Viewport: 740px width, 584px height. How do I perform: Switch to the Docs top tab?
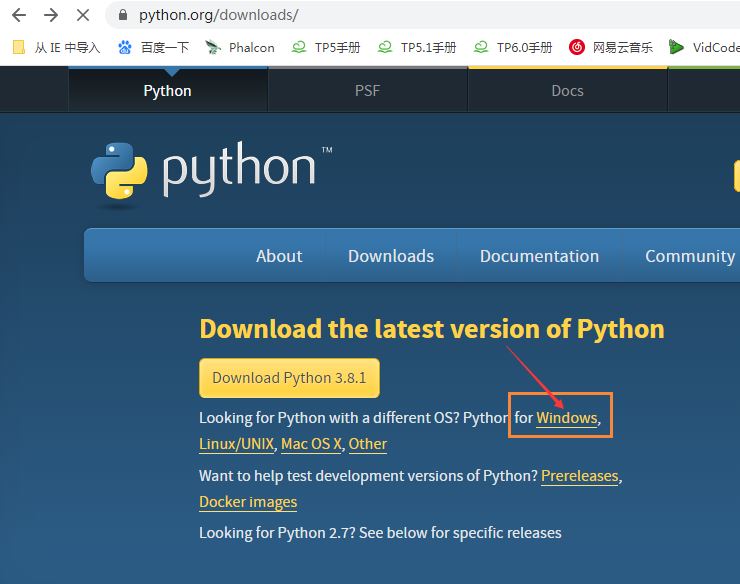567,90
